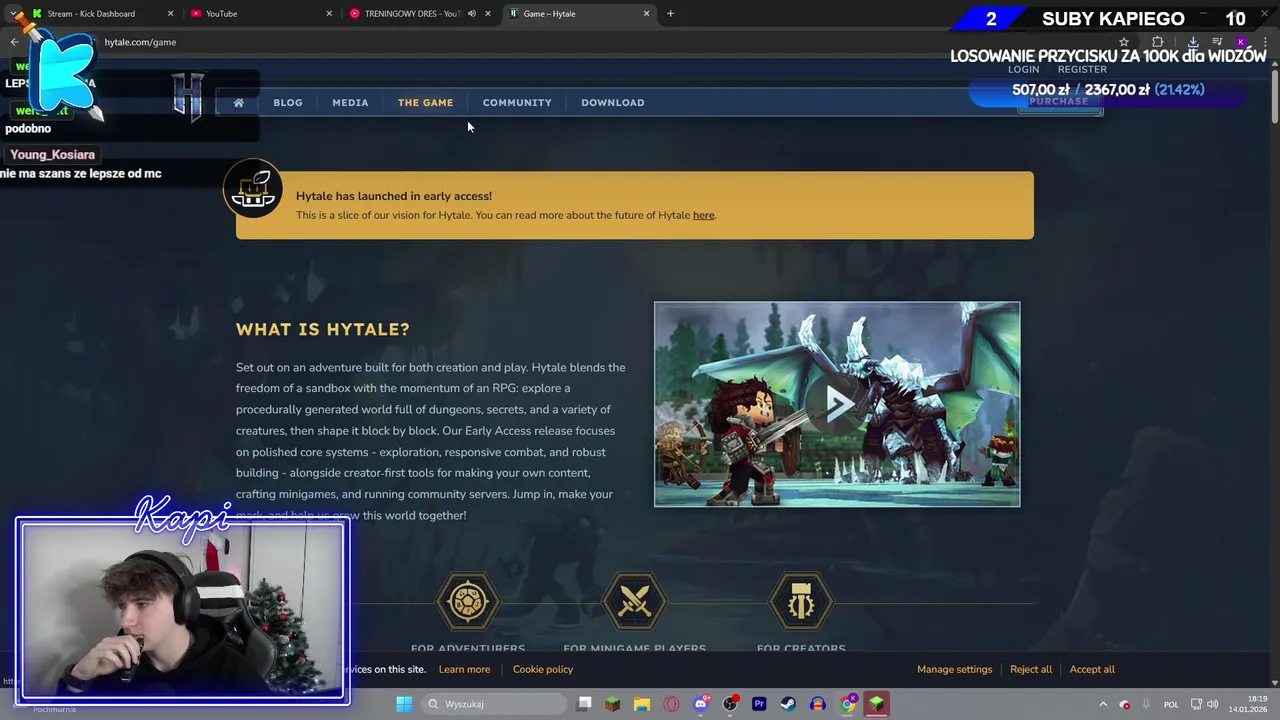Open Adobe Premiere Pro from taskbar
The width and height of the screenshot is (1280, 720).
(759, 704)
